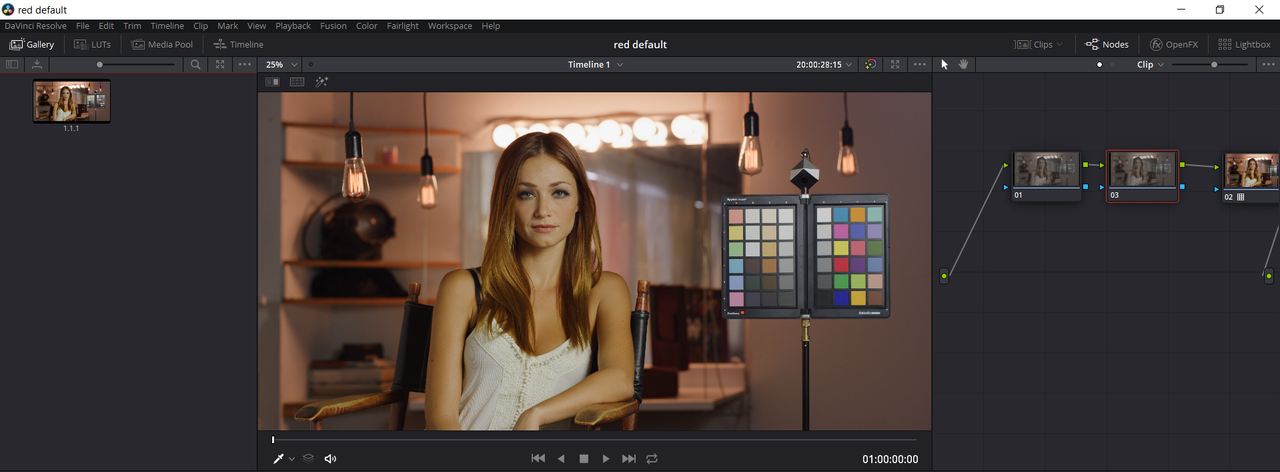The height and width of the screenshot is (472, 1280).
Task: Open the Timeline menu in menu bar
Action: 167,26
